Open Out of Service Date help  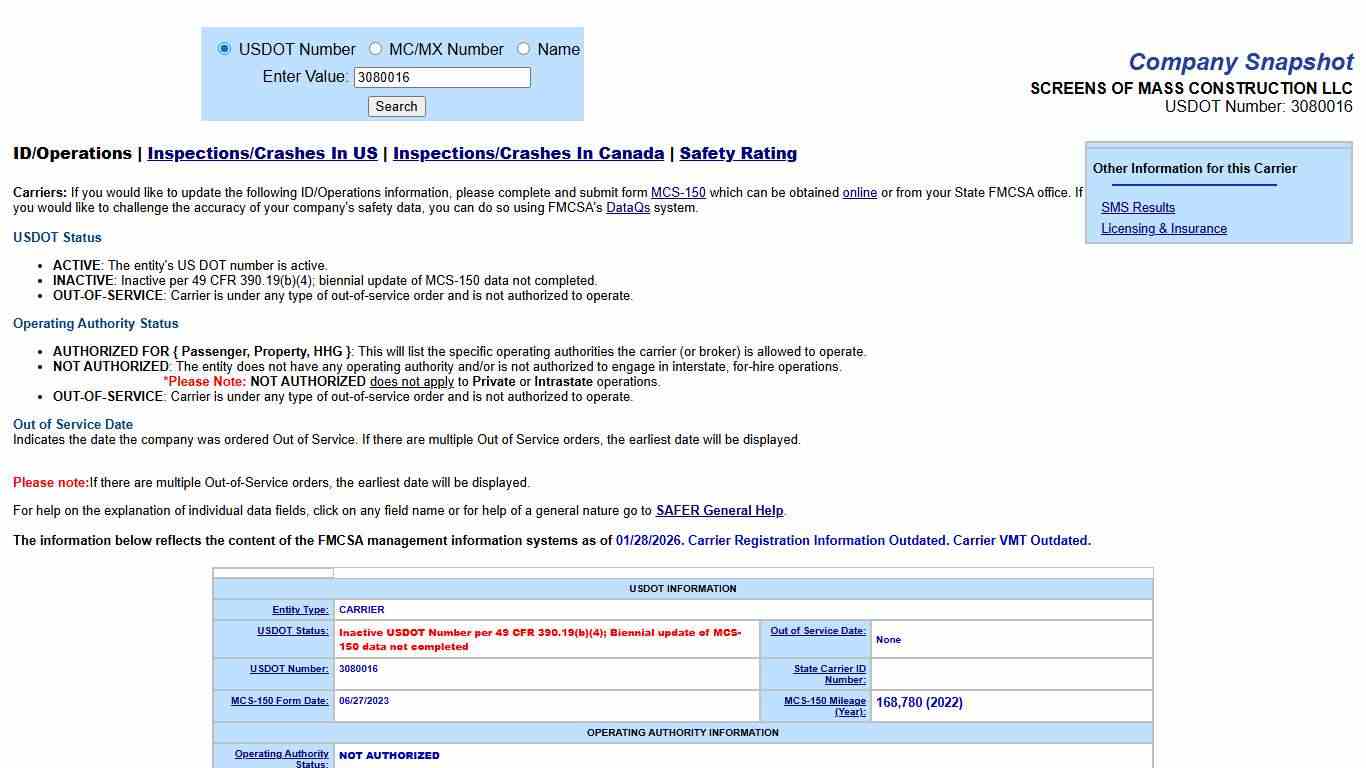[x=818, y=631]
